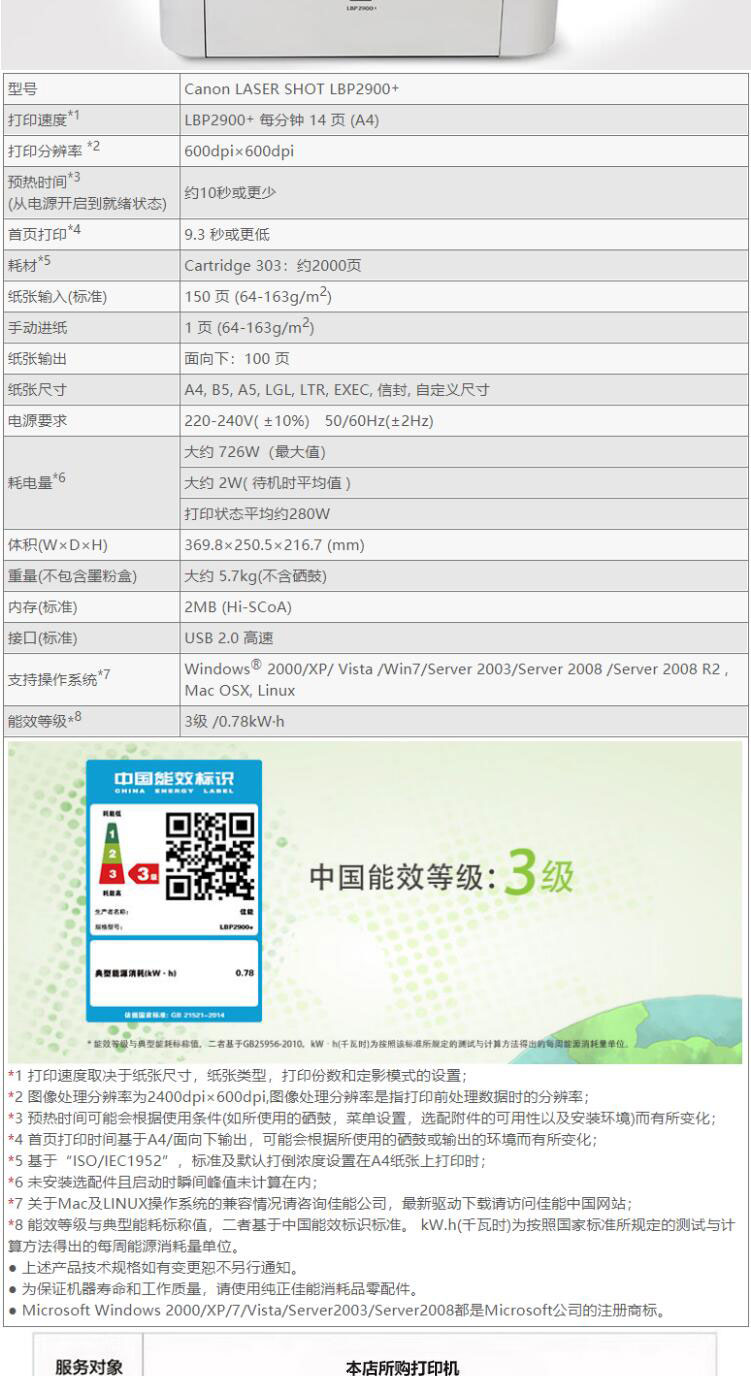Click 'Cartridge 303：约2000页' value
The width and height of the screenshot is (751, 1376).
273,266
